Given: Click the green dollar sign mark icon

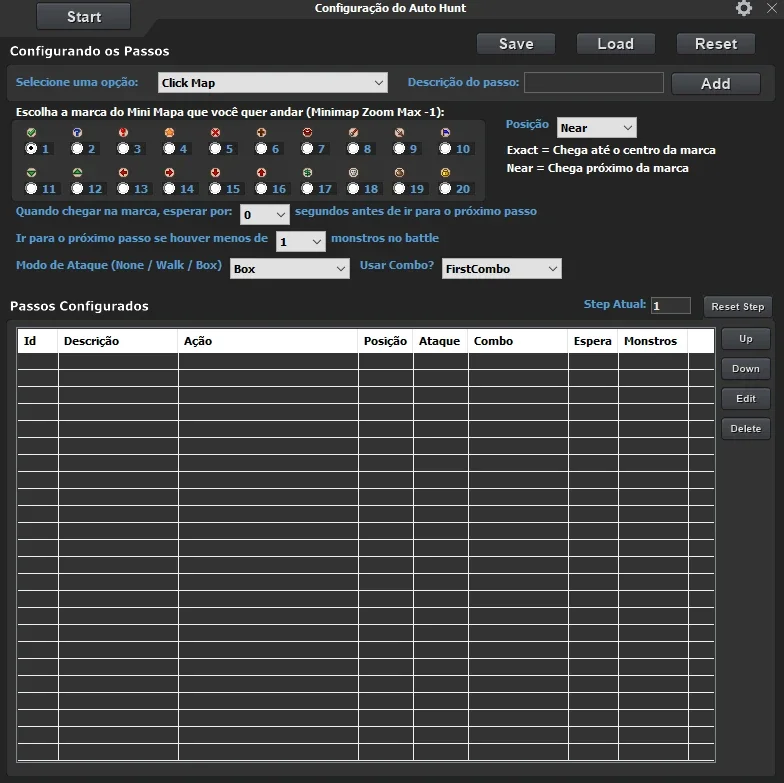Looking at the screenshot, I should (308, 172).
